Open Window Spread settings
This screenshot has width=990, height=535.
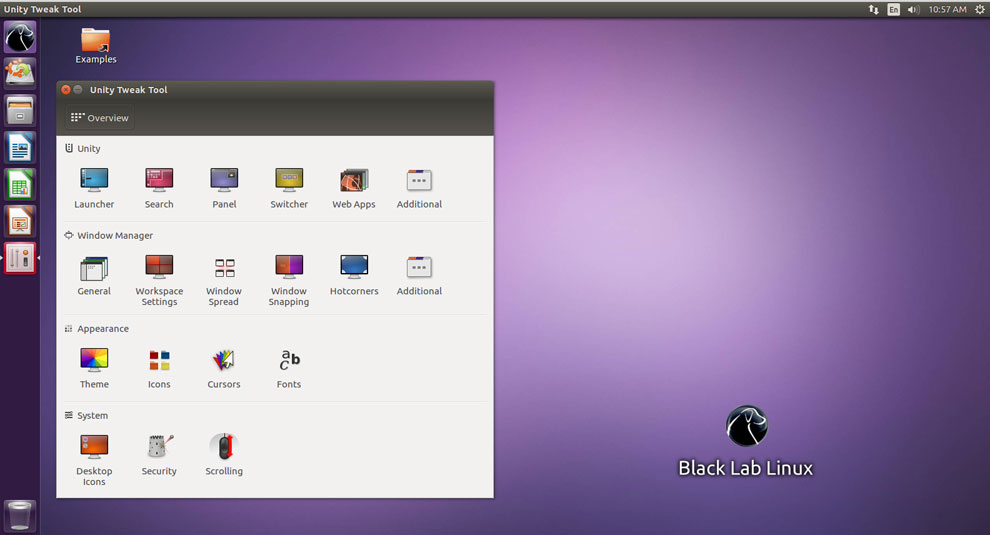[224, 280]
